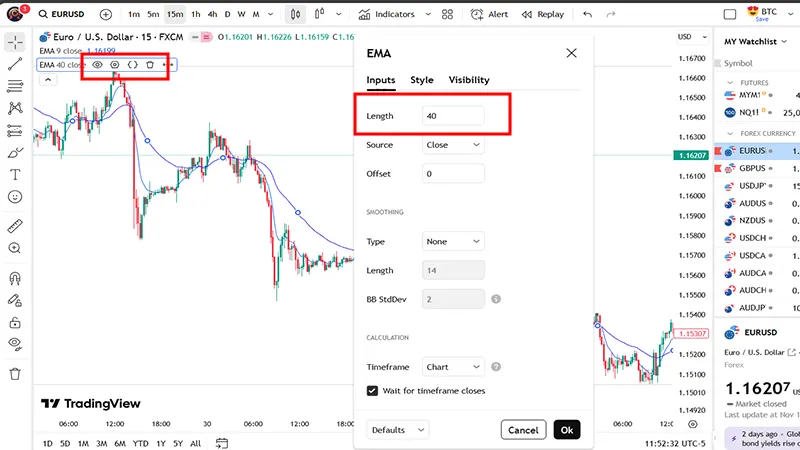
Task: Switch to the Style tab
Action: pos(422,80)
